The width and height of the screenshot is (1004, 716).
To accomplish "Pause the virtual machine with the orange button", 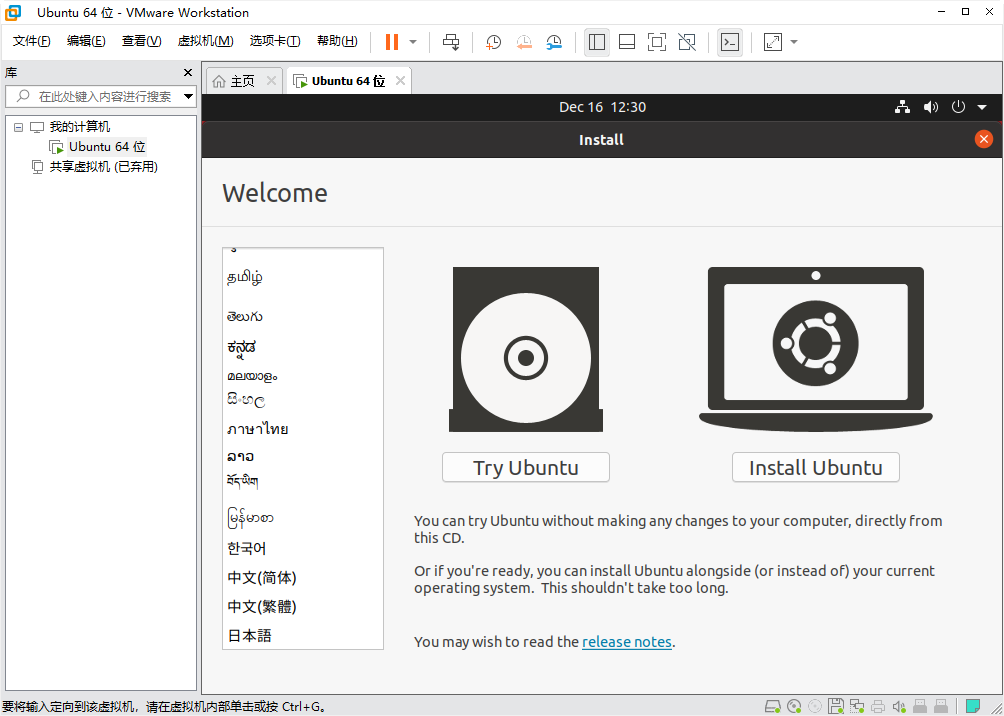I will 392,42.
